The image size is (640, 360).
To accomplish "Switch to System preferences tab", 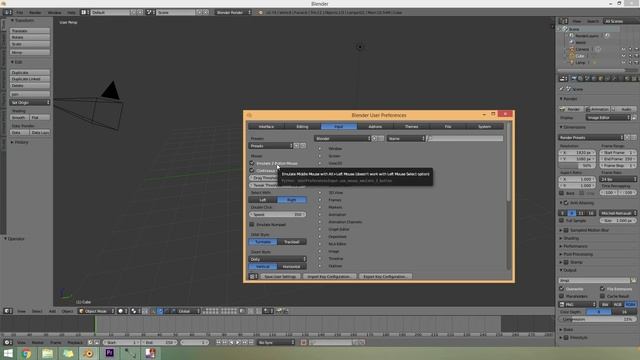I will click(x=484, y=127).
